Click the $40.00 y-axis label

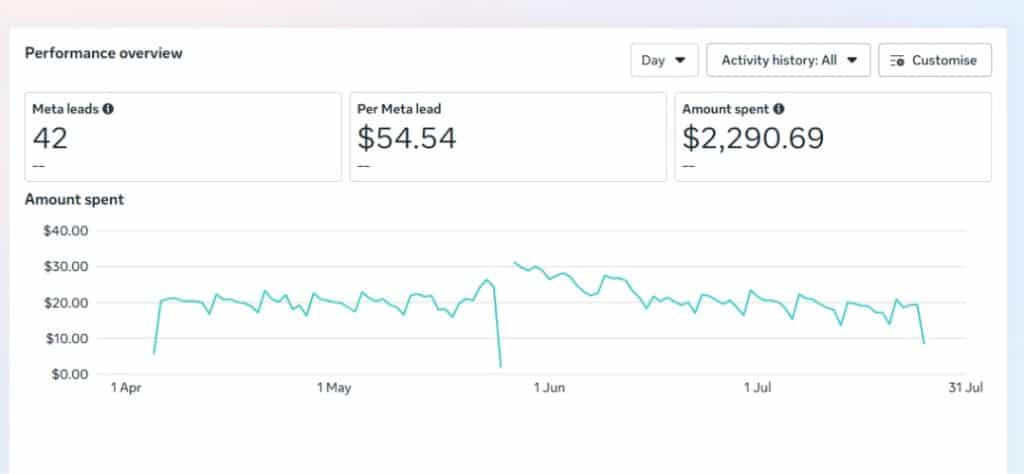click(67, 231)
